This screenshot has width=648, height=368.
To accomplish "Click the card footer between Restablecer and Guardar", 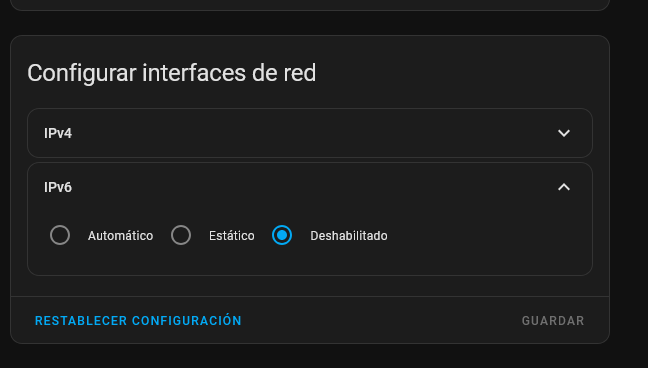I will pyautogui.click(x=380, y=320).
